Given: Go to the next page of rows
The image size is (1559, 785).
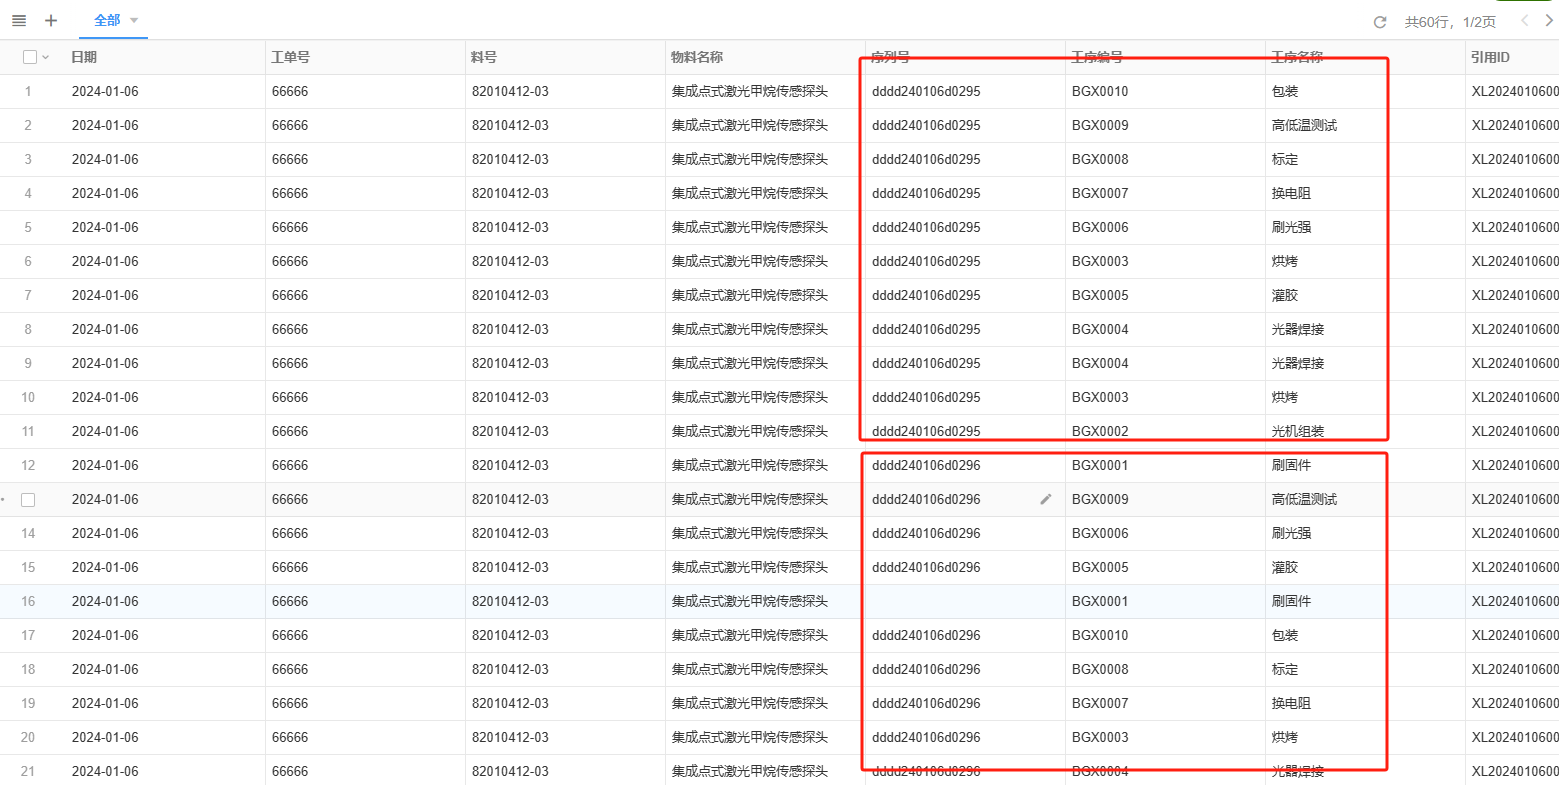Looking at the screenshot, I should [1550, 21].
